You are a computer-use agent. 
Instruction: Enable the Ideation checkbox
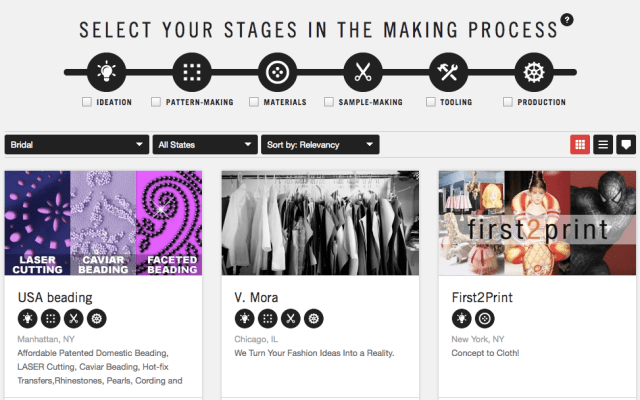pyautogui.click(x=87, y=102)
